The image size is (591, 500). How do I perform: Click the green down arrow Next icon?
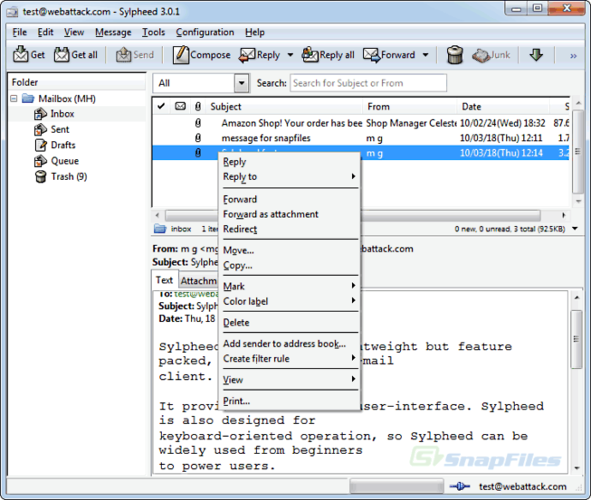[x=536, y=55]
